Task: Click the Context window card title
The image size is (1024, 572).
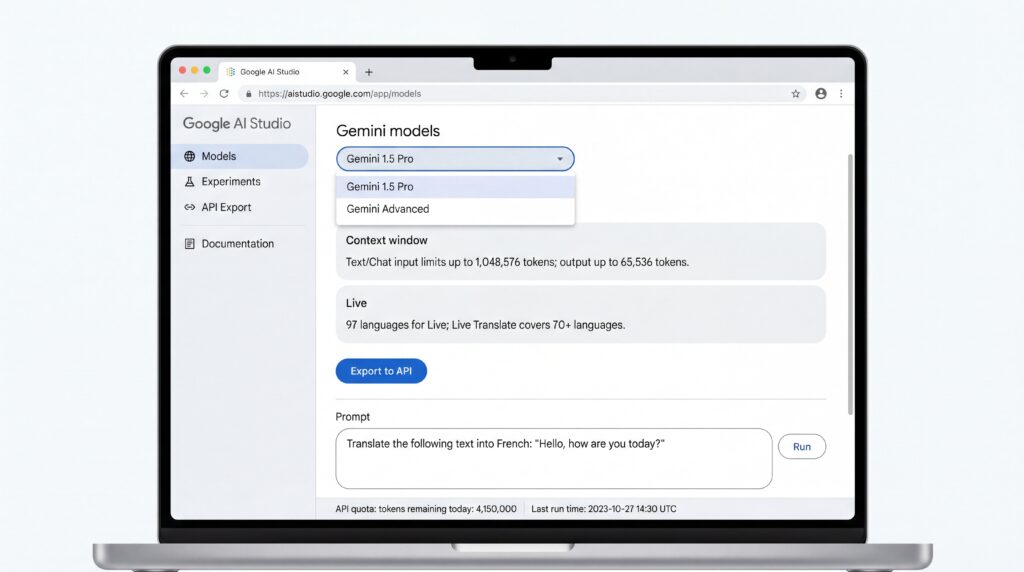Action: (387, 240)
